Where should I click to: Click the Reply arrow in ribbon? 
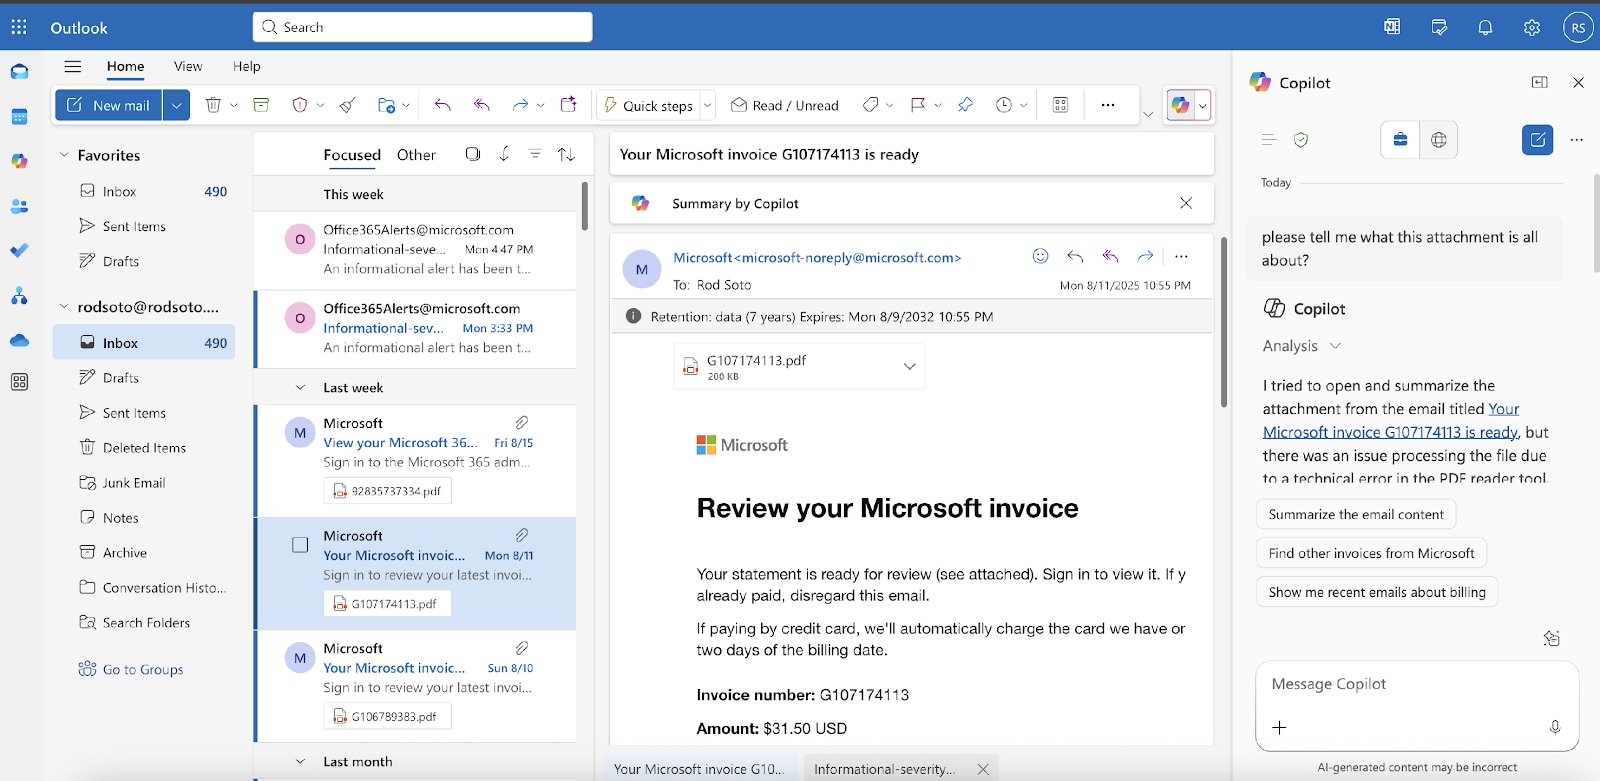[443, 105]
